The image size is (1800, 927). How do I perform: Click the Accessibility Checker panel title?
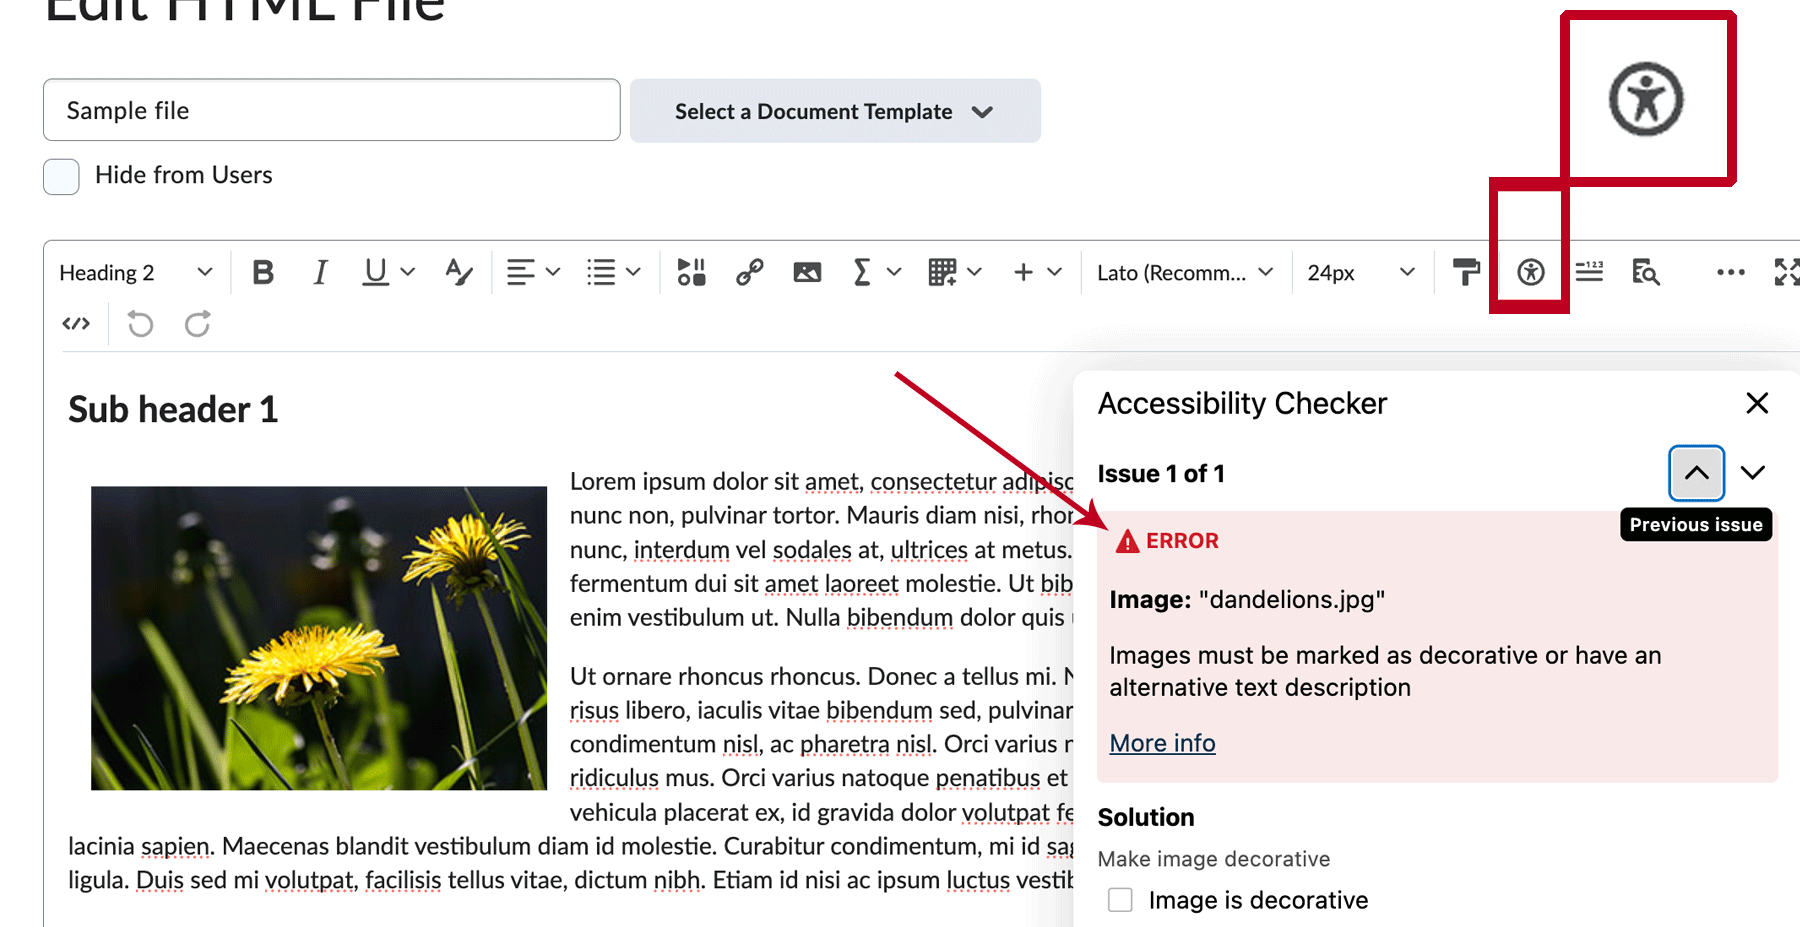pyautogui.click(x=1242, y=403)
